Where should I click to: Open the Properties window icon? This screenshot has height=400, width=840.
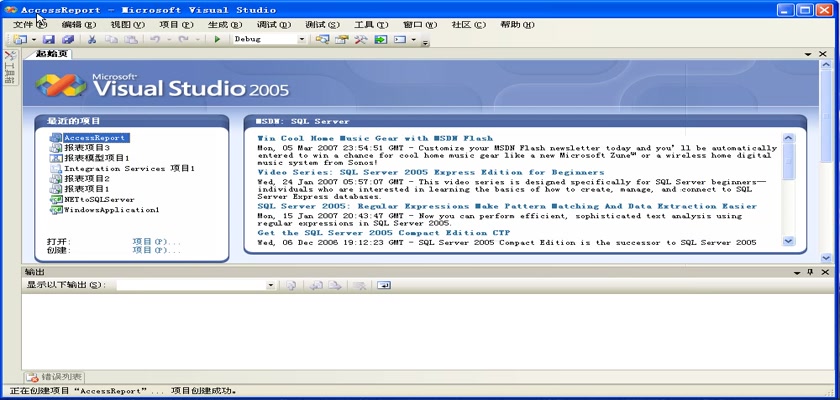[x=341, y=40]
